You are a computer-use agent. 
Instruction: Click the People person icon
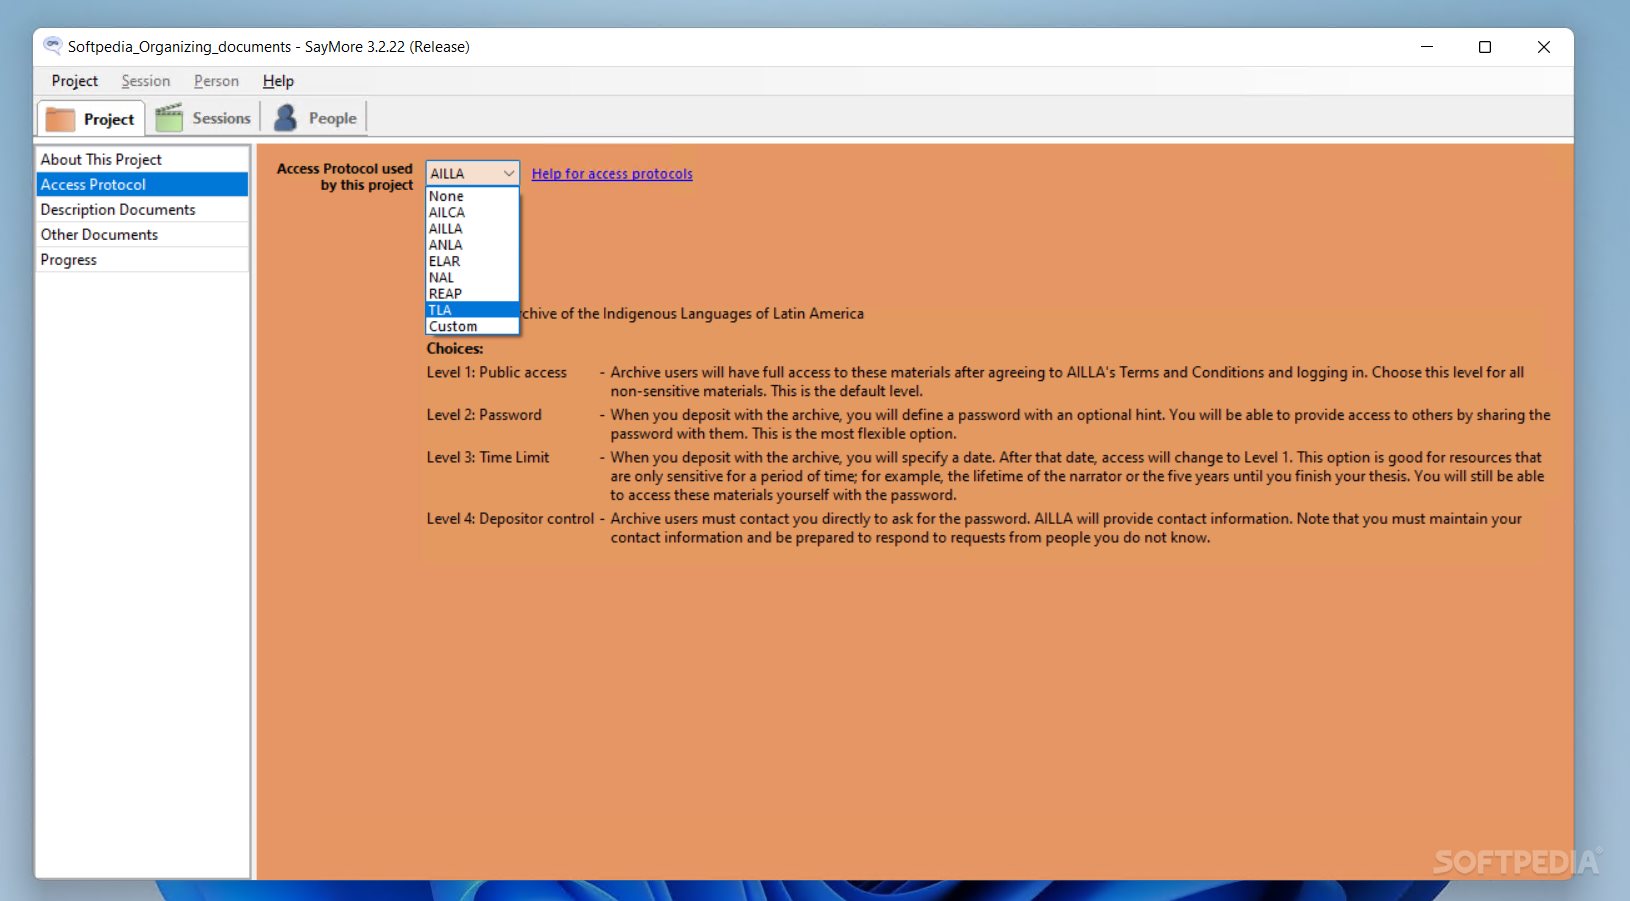click(285, 117)
